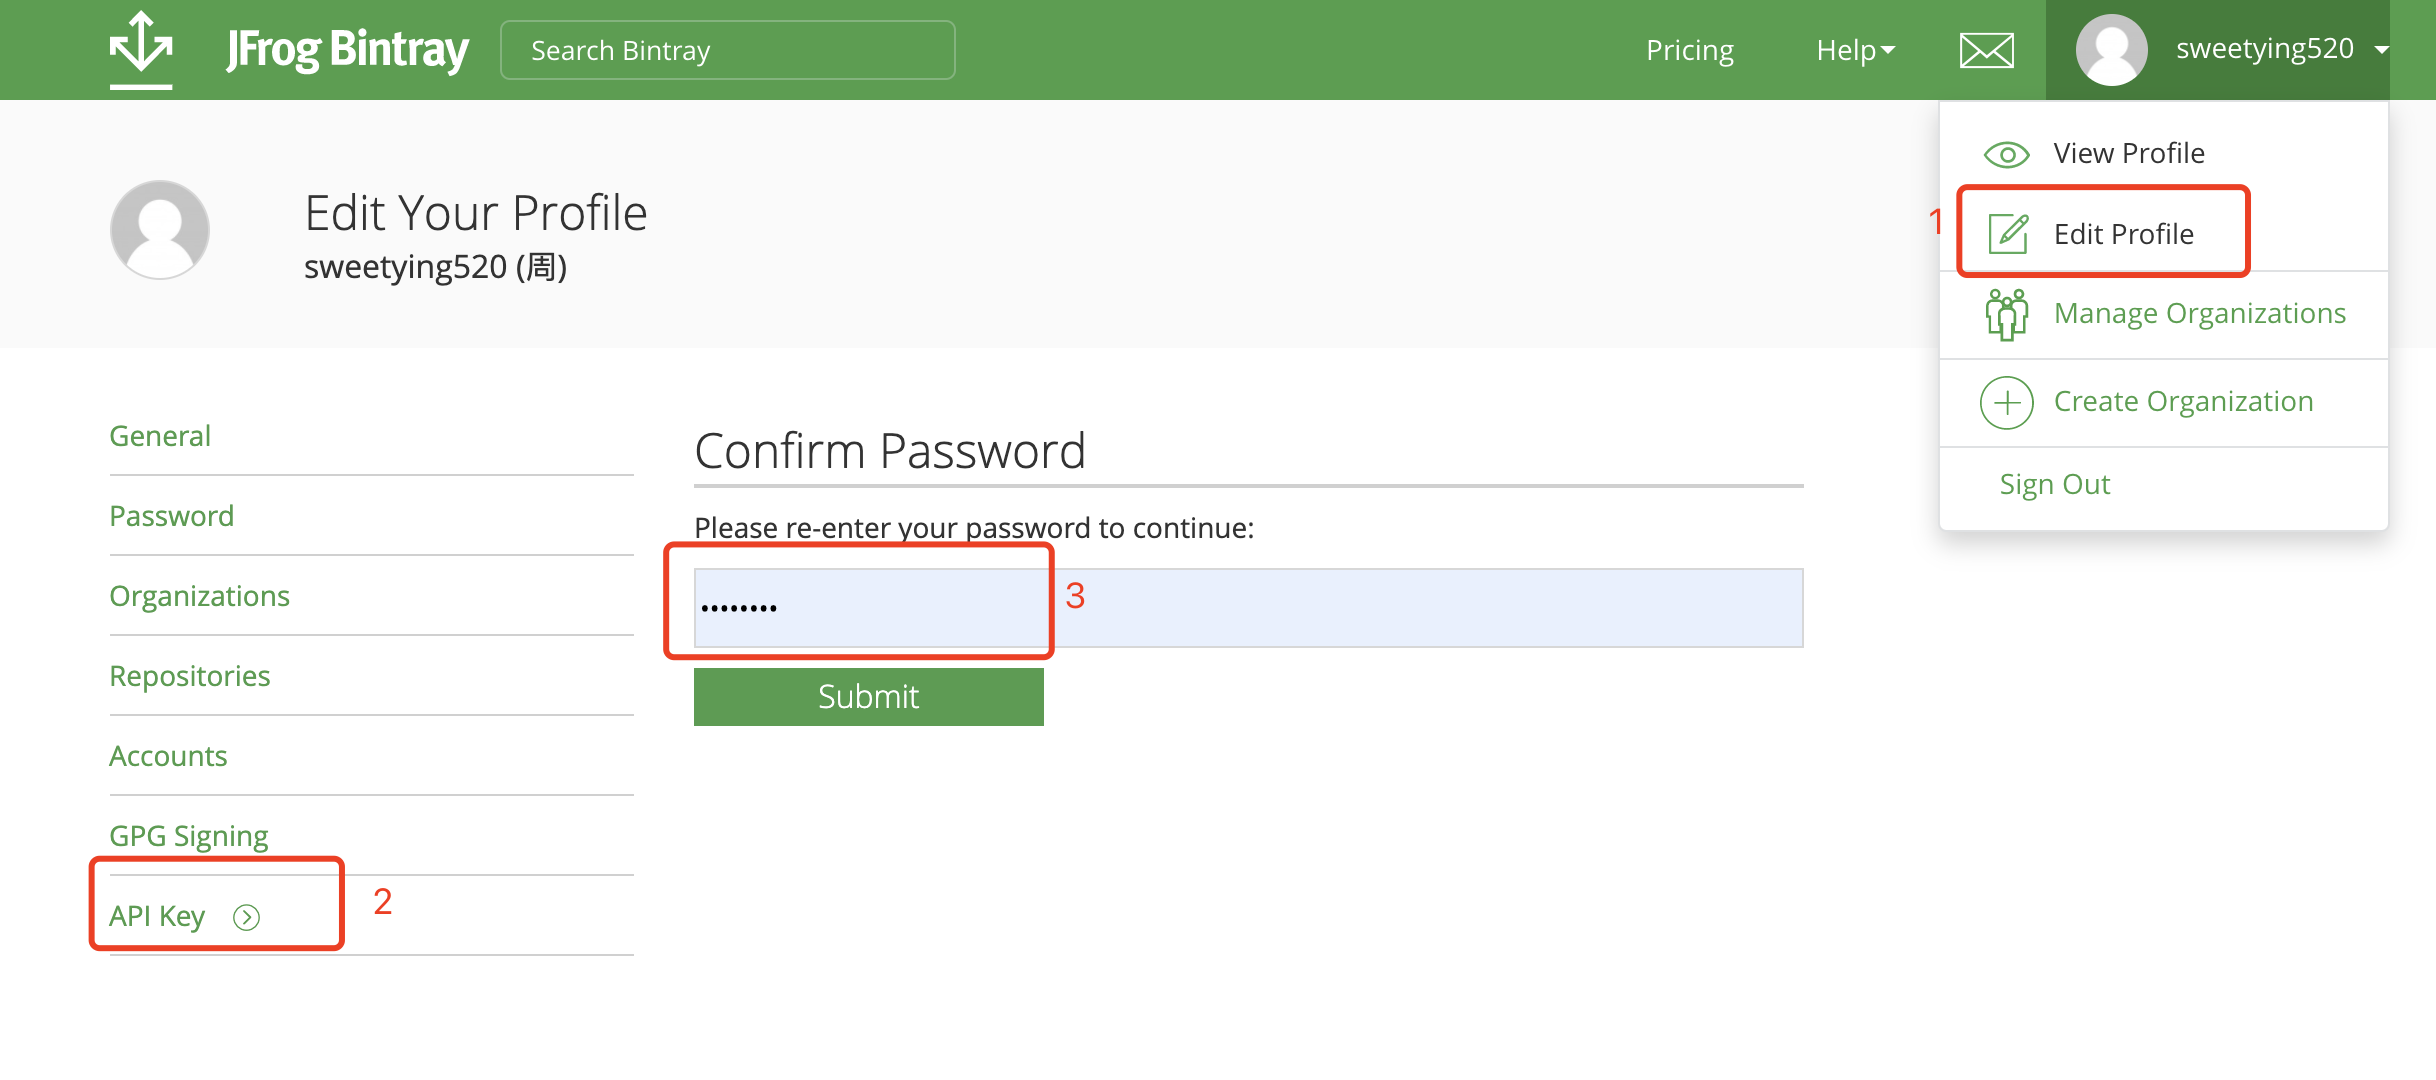Open the Pricing page link
The image size is (2436, 1080).
coord(1689,50)
